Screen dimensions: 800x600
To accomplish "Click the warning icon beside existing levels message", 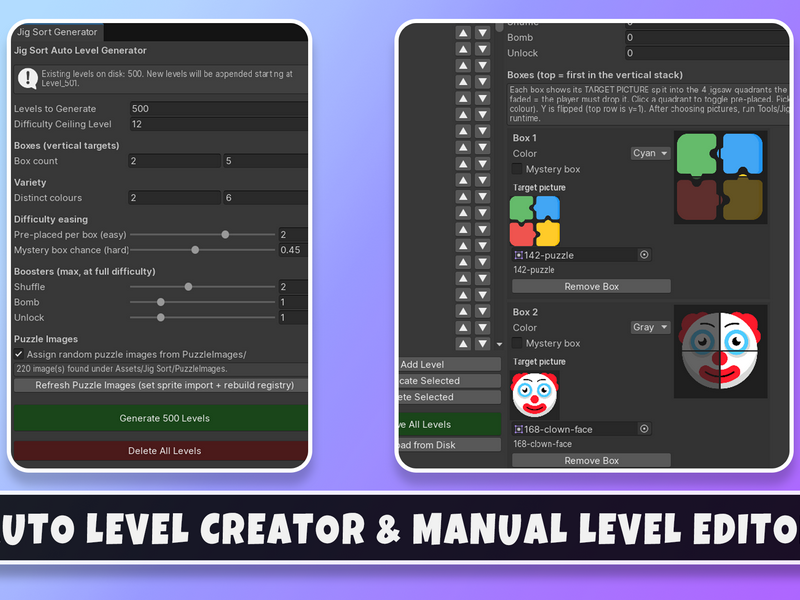I will [28, 78].
